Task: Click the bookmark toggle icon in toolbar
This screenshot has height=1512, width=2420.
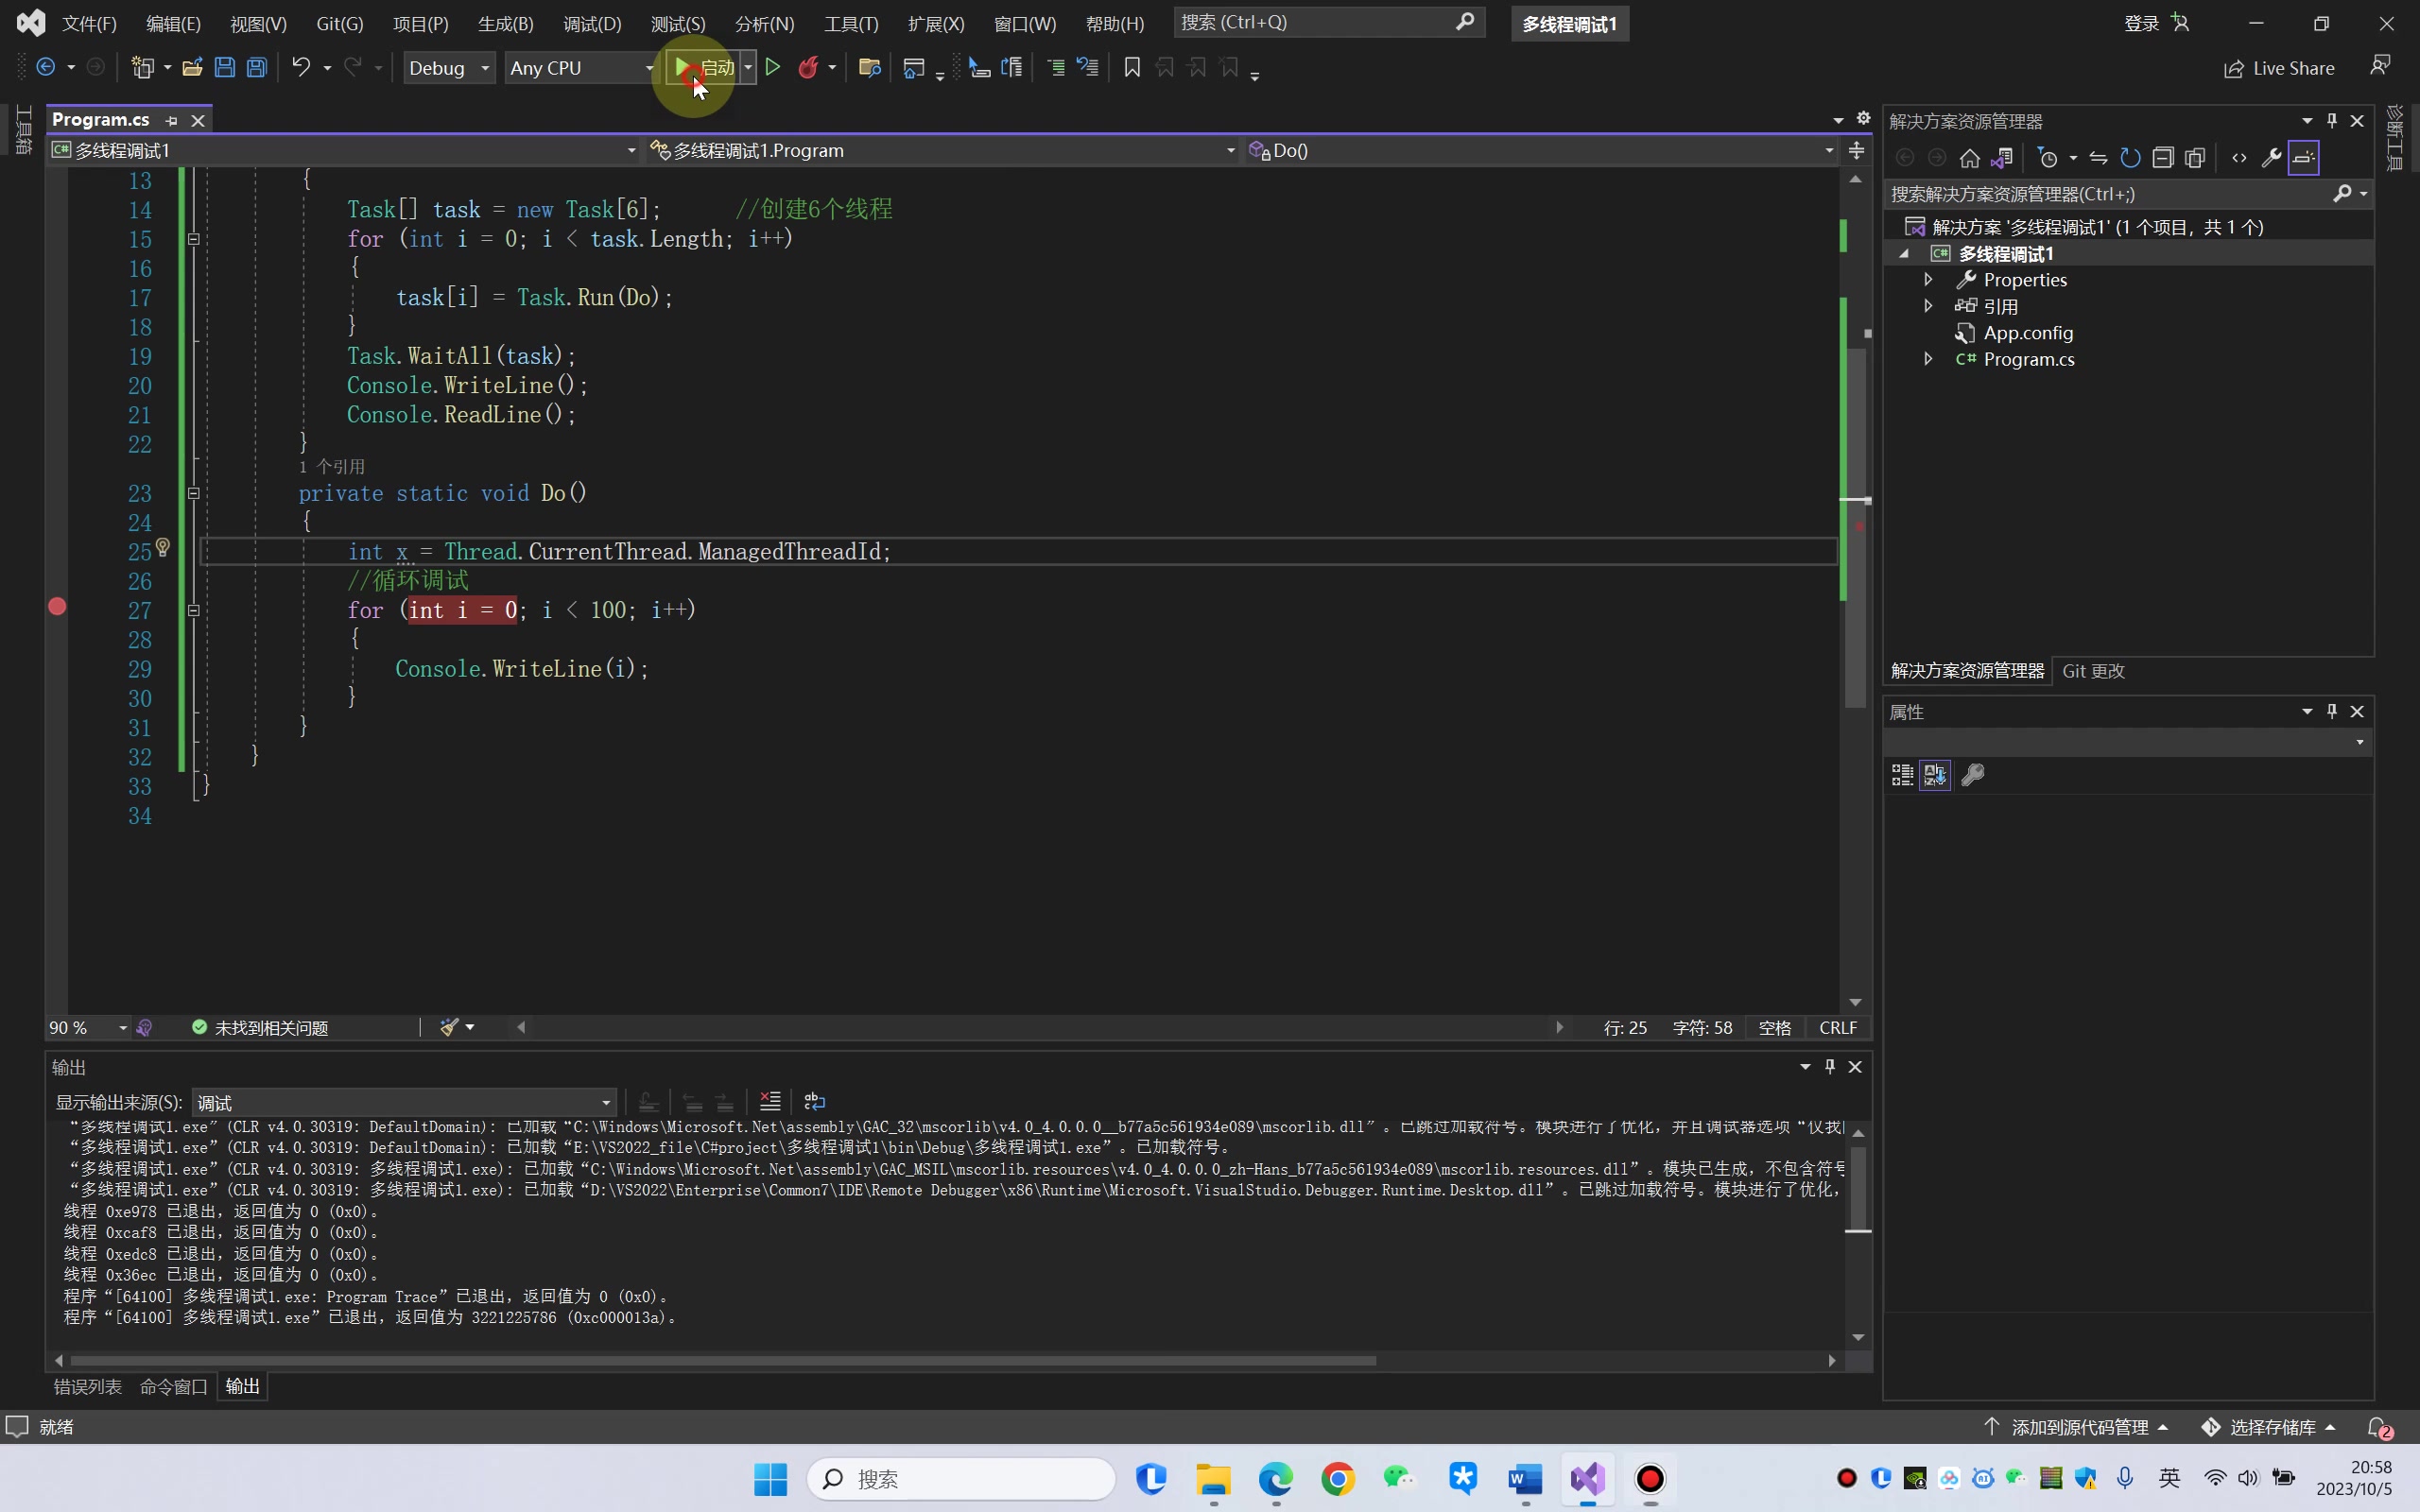Action: tap(1132, 68)
